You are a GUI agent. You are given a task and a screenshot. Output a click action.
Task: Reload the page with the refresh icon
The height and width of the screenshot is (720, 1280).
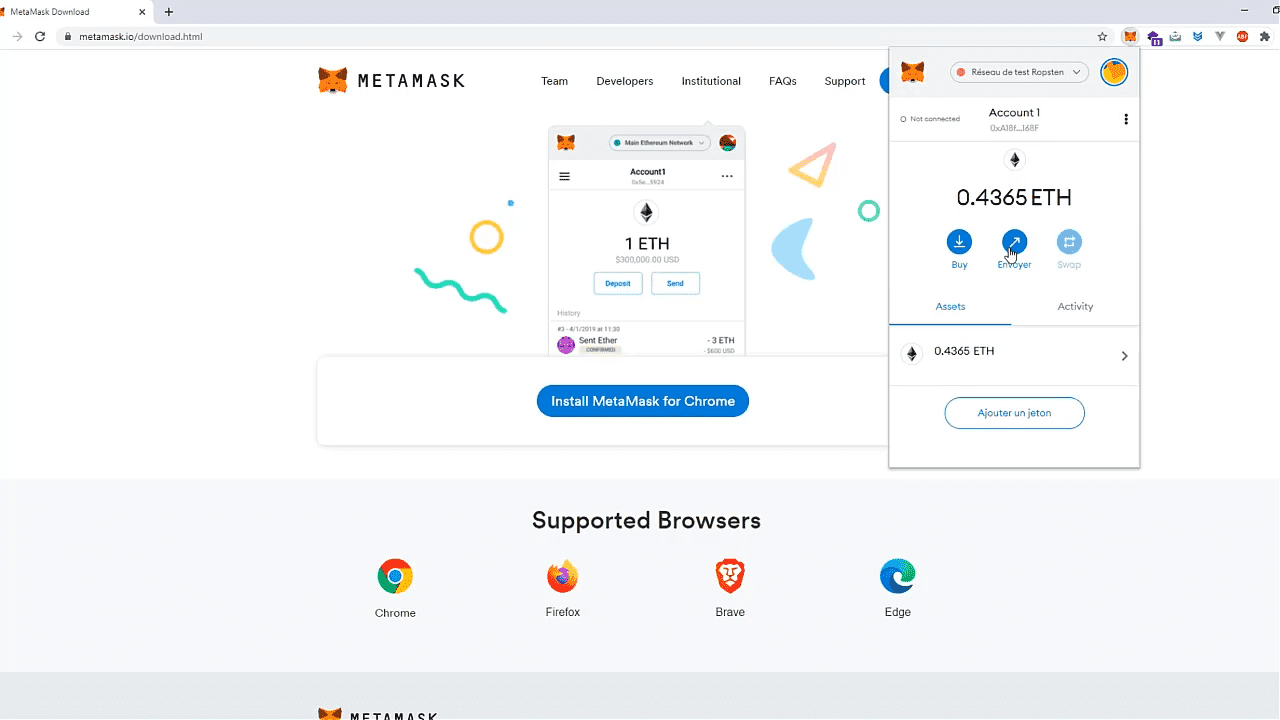coord(40,36)
